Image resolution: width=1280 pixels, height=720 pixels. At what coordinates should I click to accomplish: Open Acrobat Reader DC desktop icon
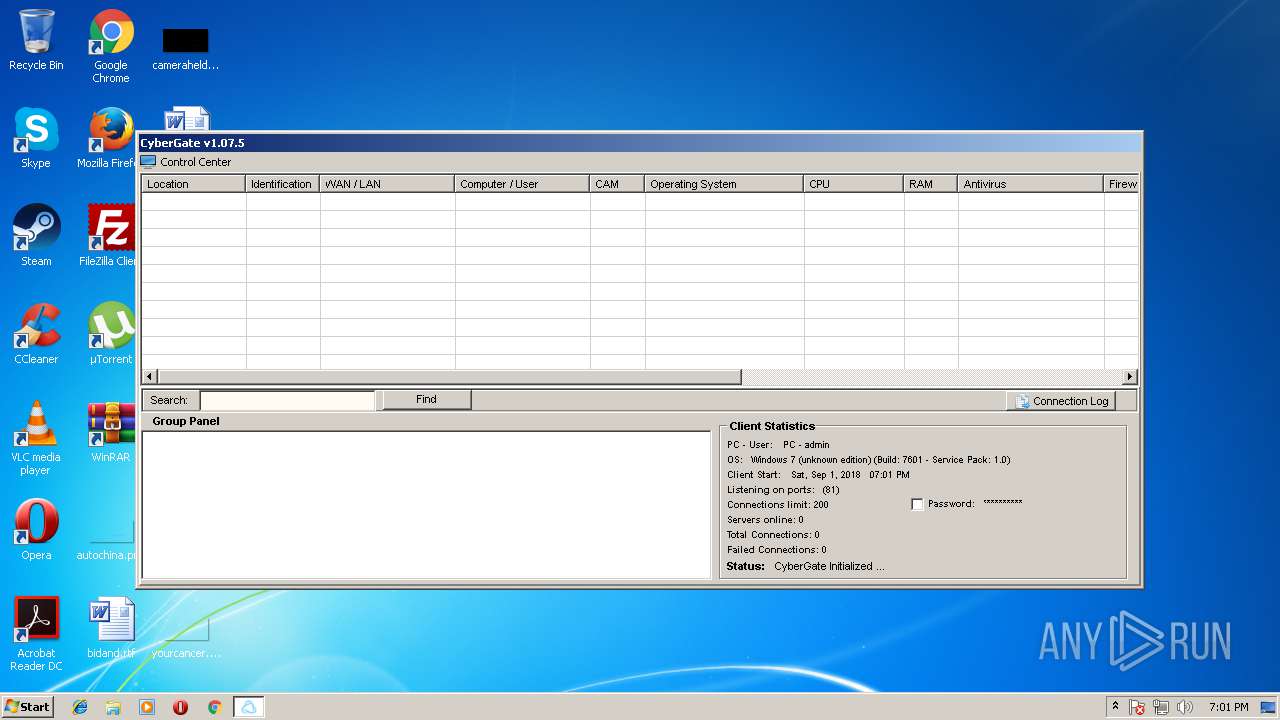pos(36,634)
